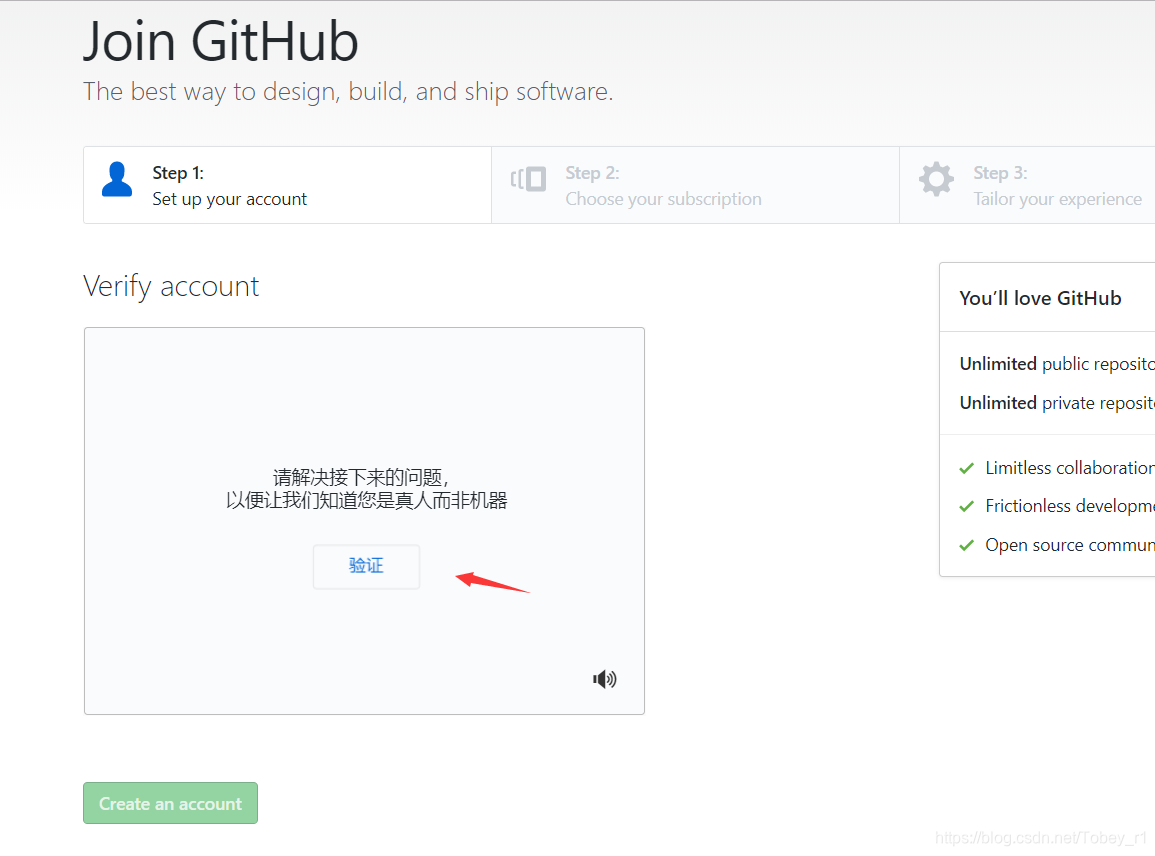The height and width of the screenshot is (856, 1155).
Task: Click the Unlimited public repositories text
Action: (x=1057, y=364)
